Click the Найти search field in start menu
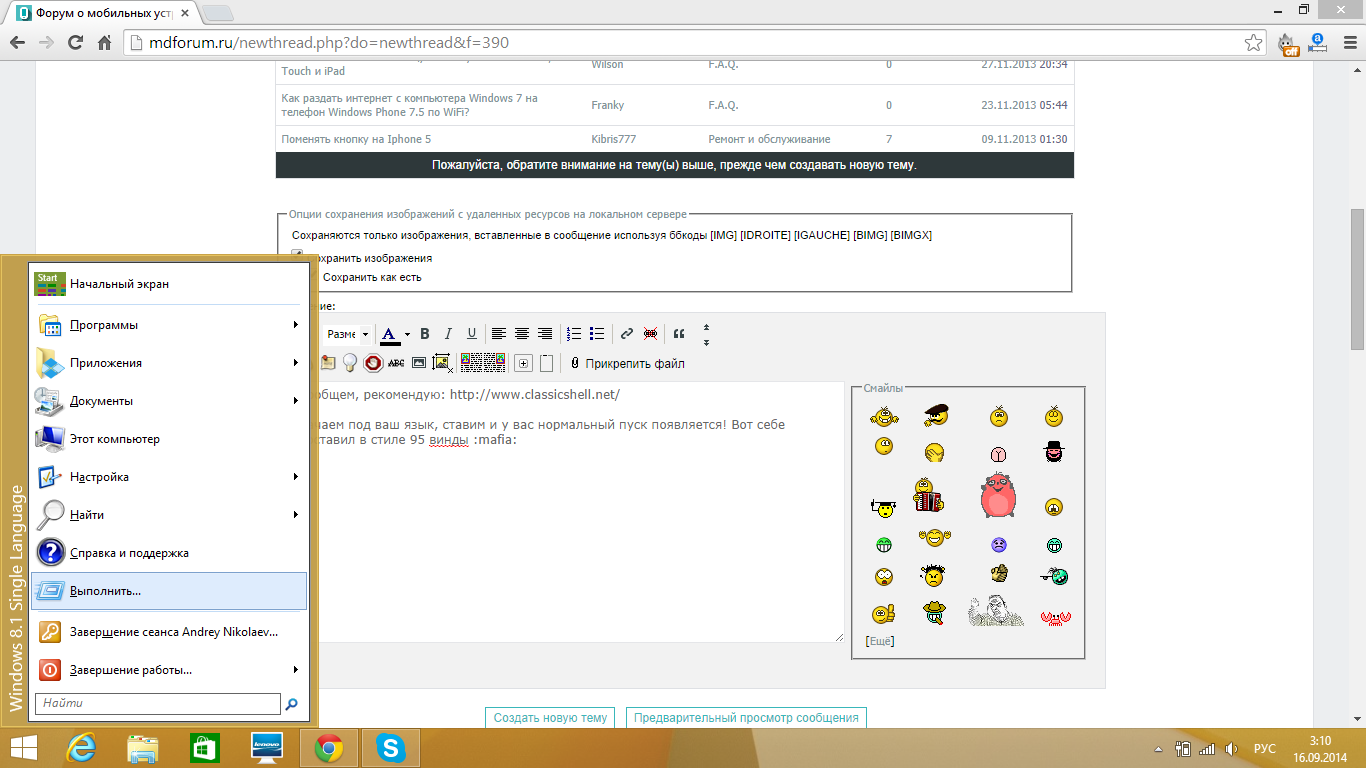This screenshot has height=768, width=1366. (x=158, y=704)
